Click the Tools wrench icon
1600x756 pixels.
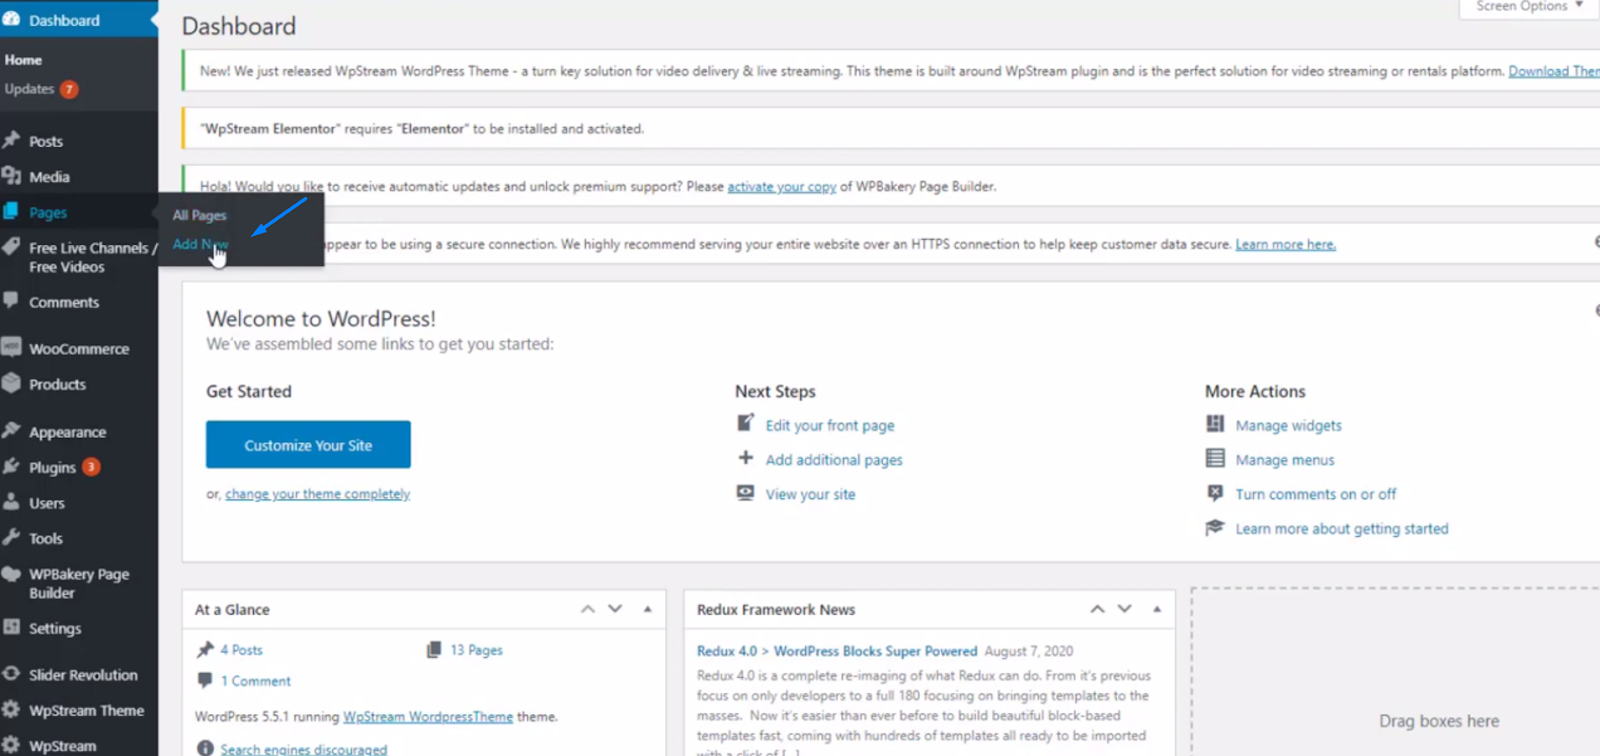pyautogui.click(x=11, y=537)
